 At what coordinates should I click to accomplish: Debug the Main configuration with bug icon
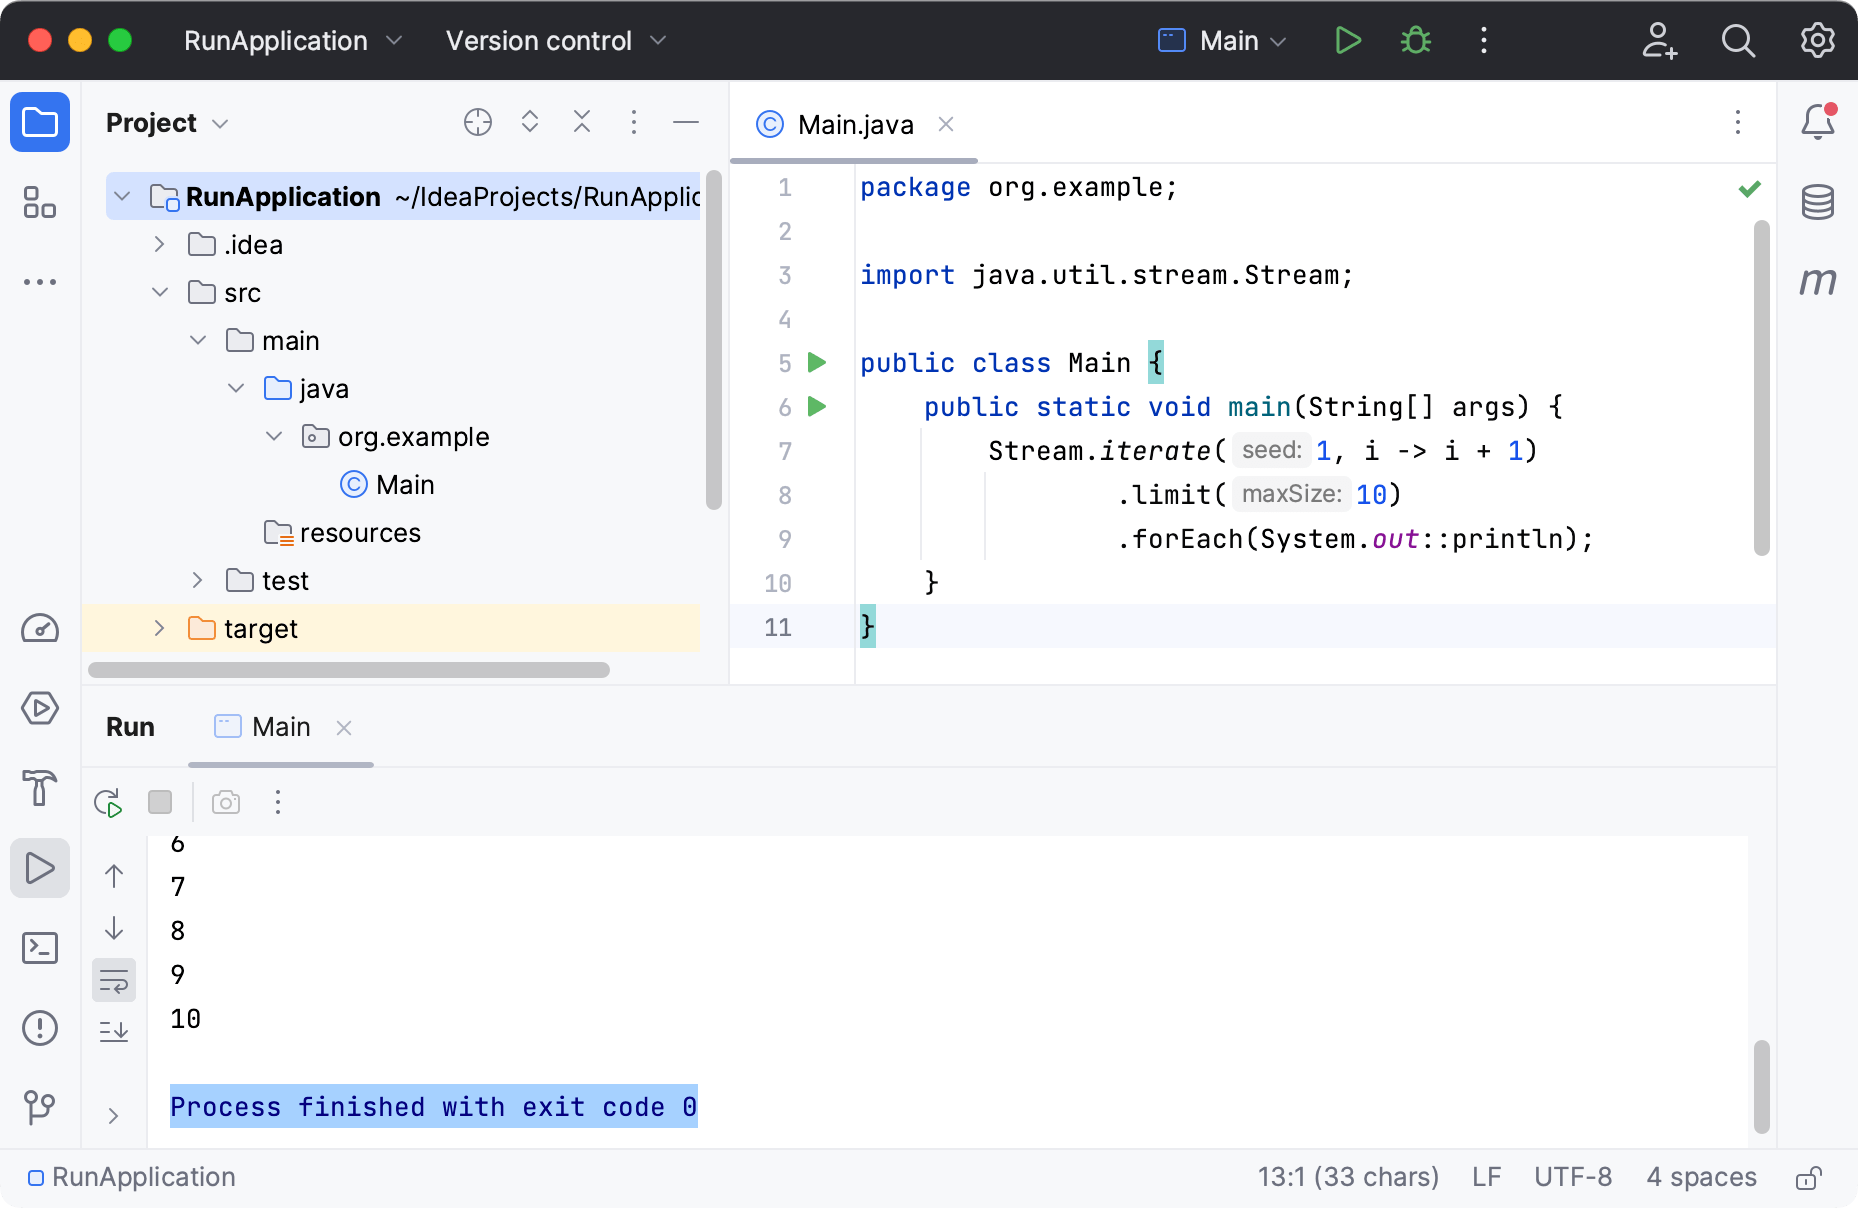point(1416,41)
